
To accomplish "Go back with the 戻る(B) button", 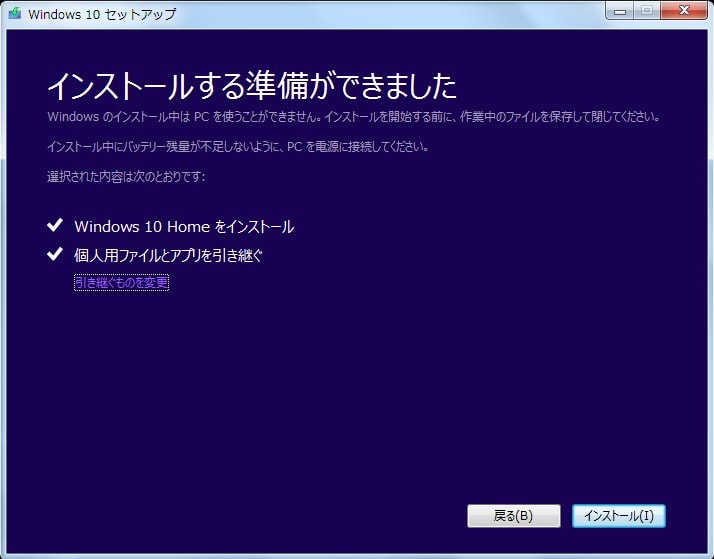I will [x=513, y=516].
